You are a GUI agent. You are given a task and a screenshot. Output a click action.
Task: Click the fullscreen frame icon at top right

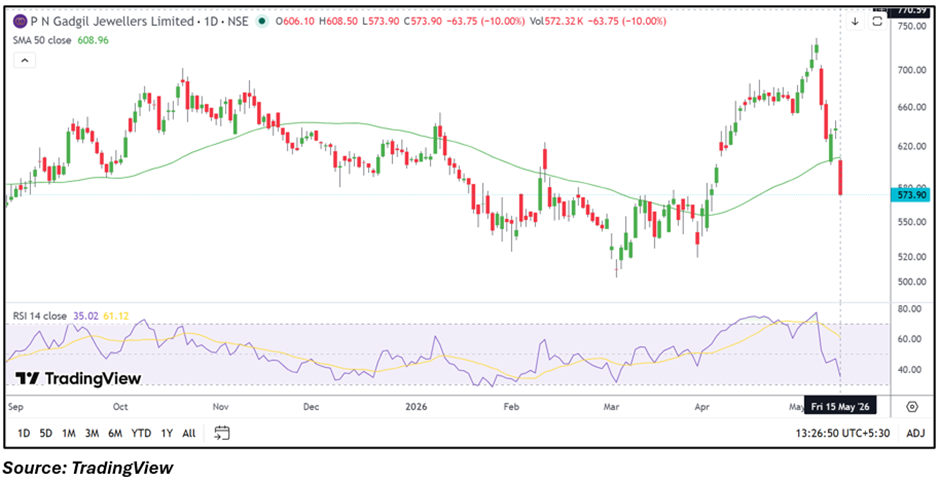877,22
